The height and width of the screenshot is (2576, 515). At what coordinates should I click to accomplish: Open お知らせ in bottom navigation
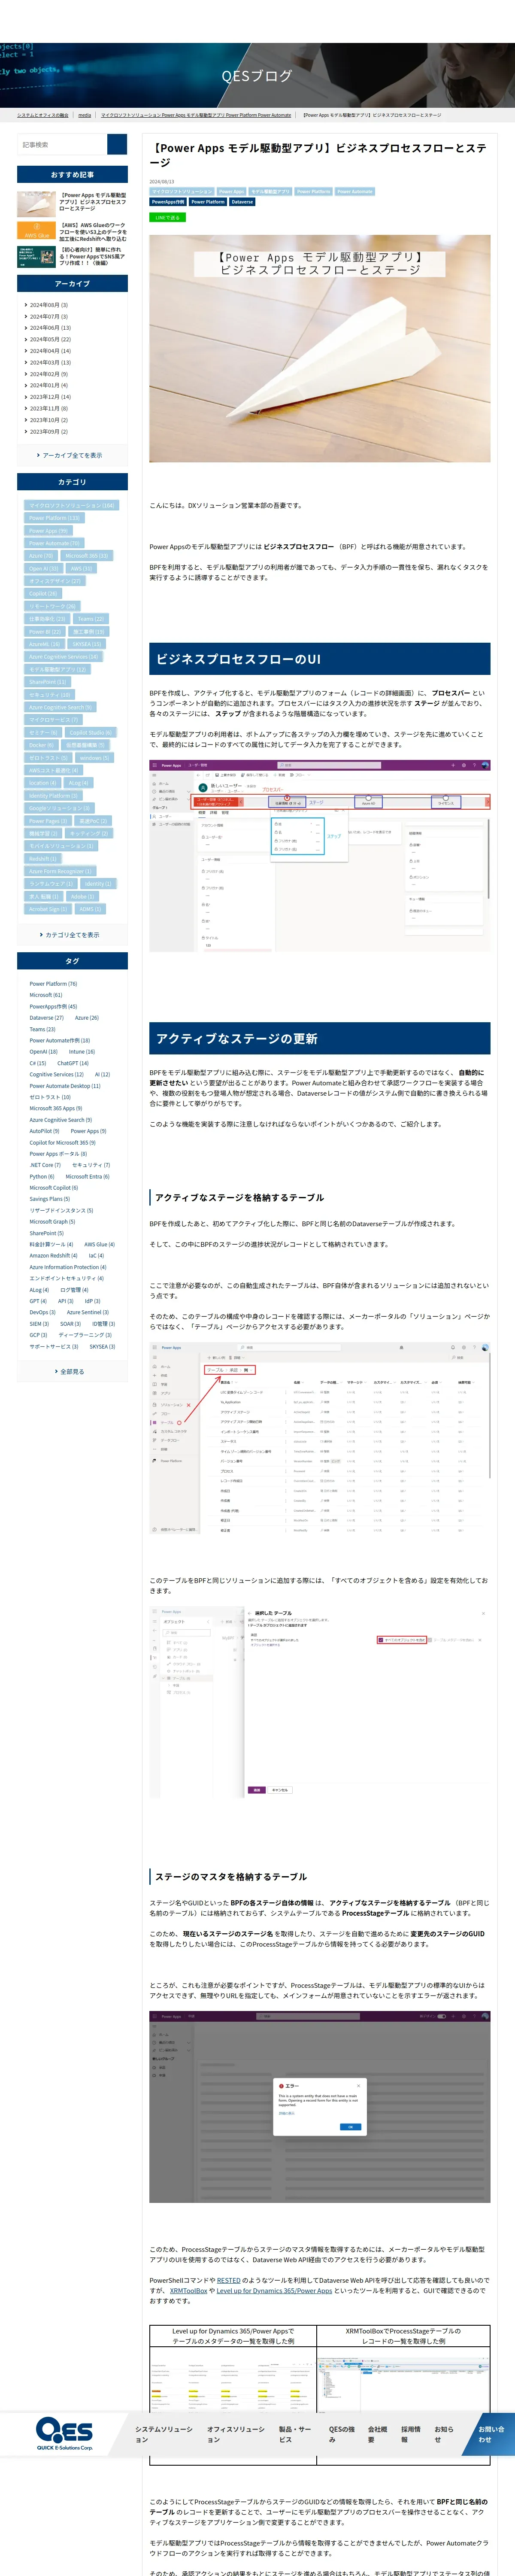[x=444, y=2434]
